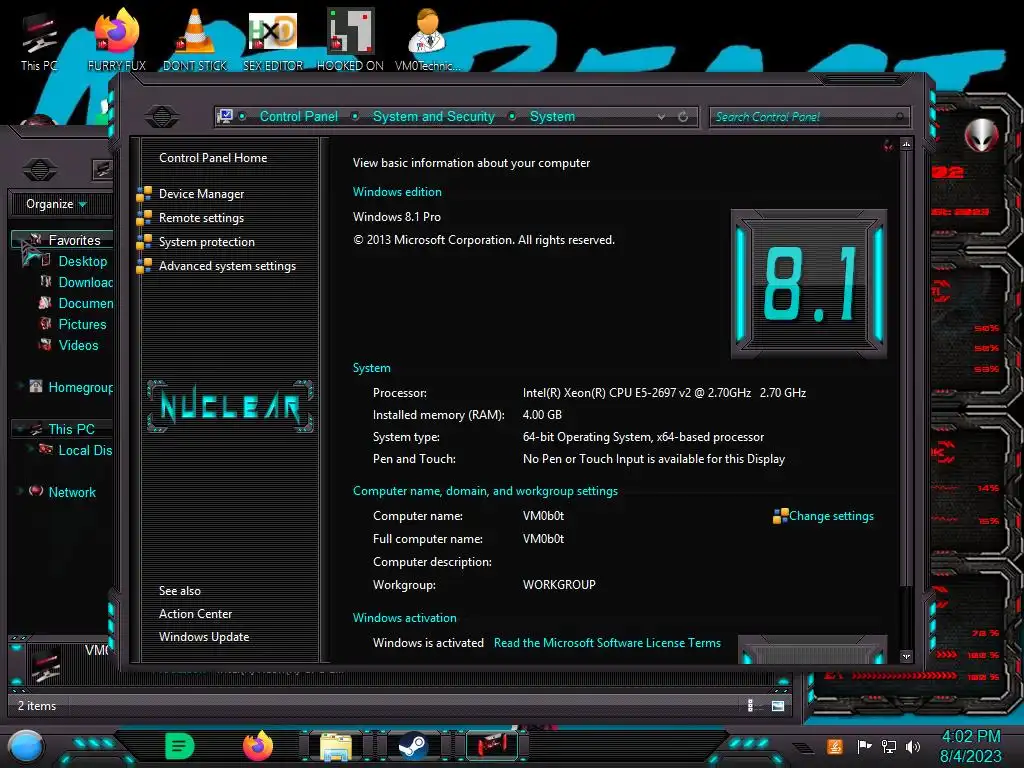Click the Advanced system settings shield icon

click(x=144, y=265)
